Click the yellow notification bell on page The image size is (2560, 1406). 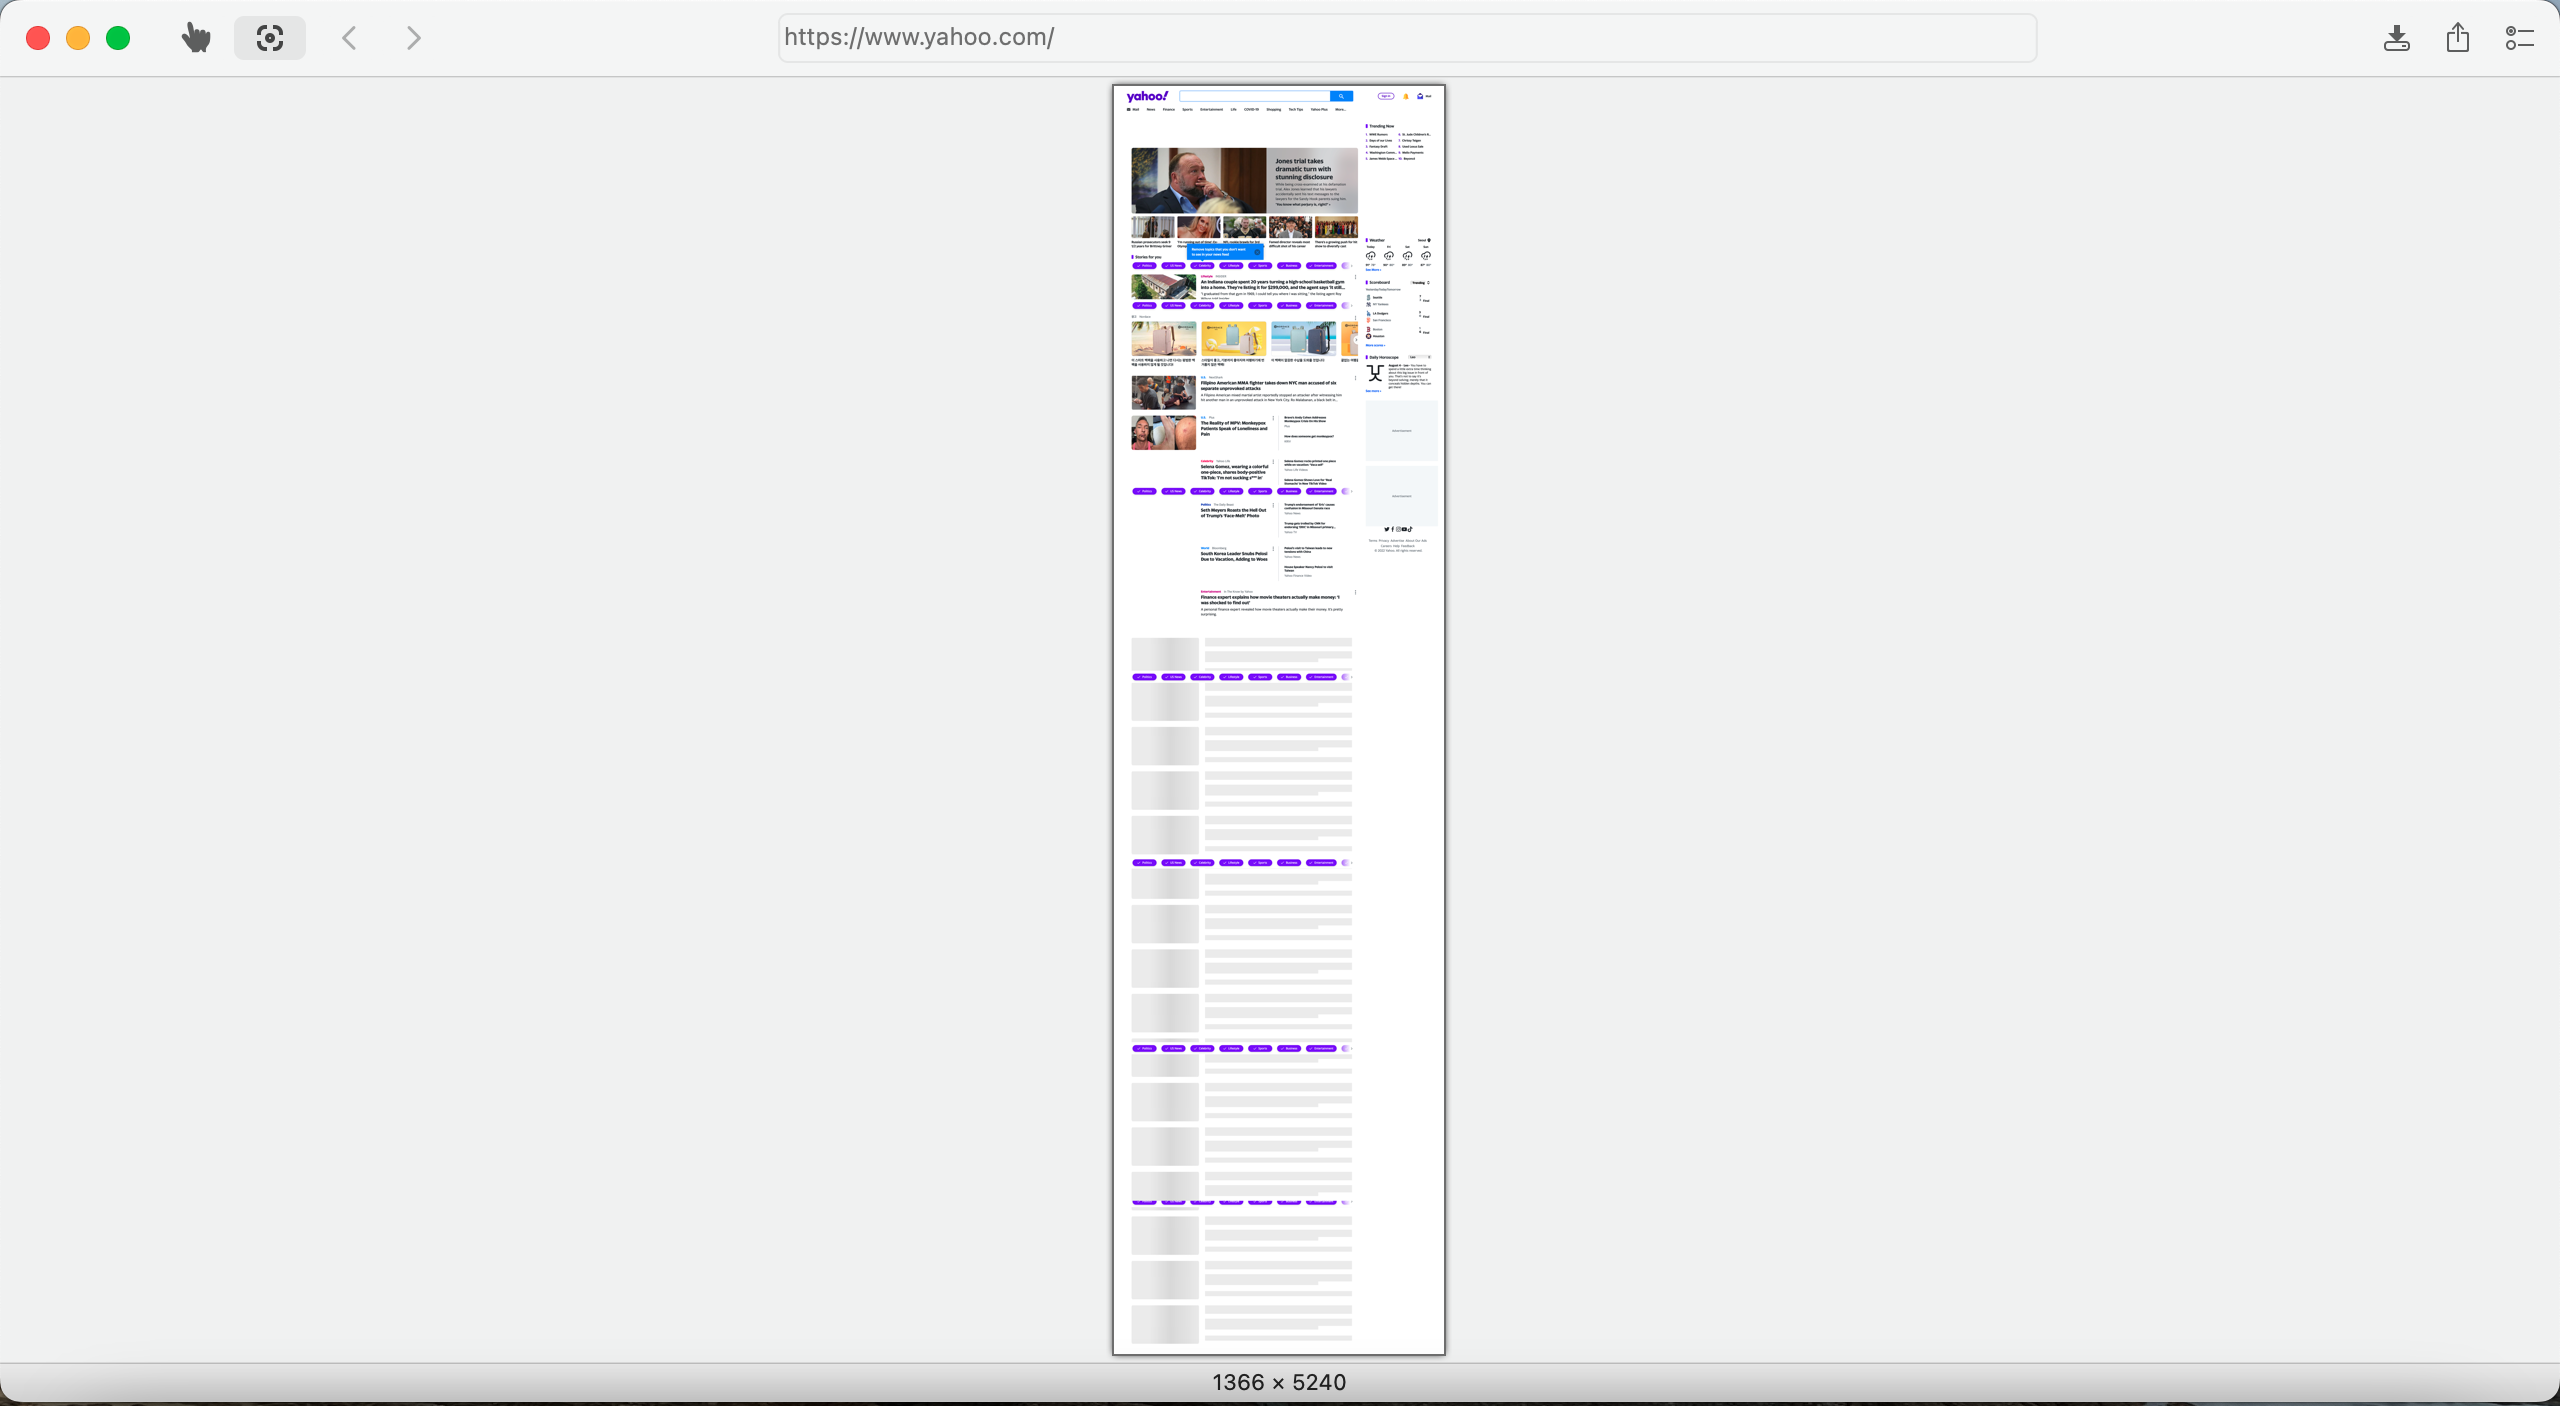point(1405,96)
